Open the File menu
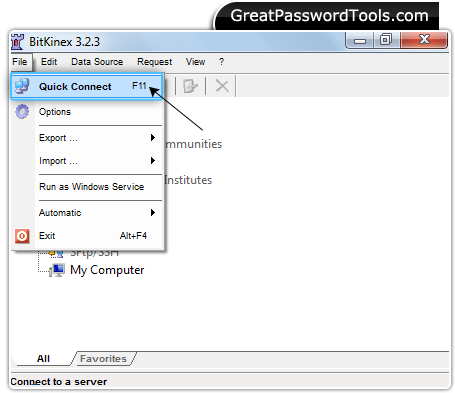 click(20, 62)
